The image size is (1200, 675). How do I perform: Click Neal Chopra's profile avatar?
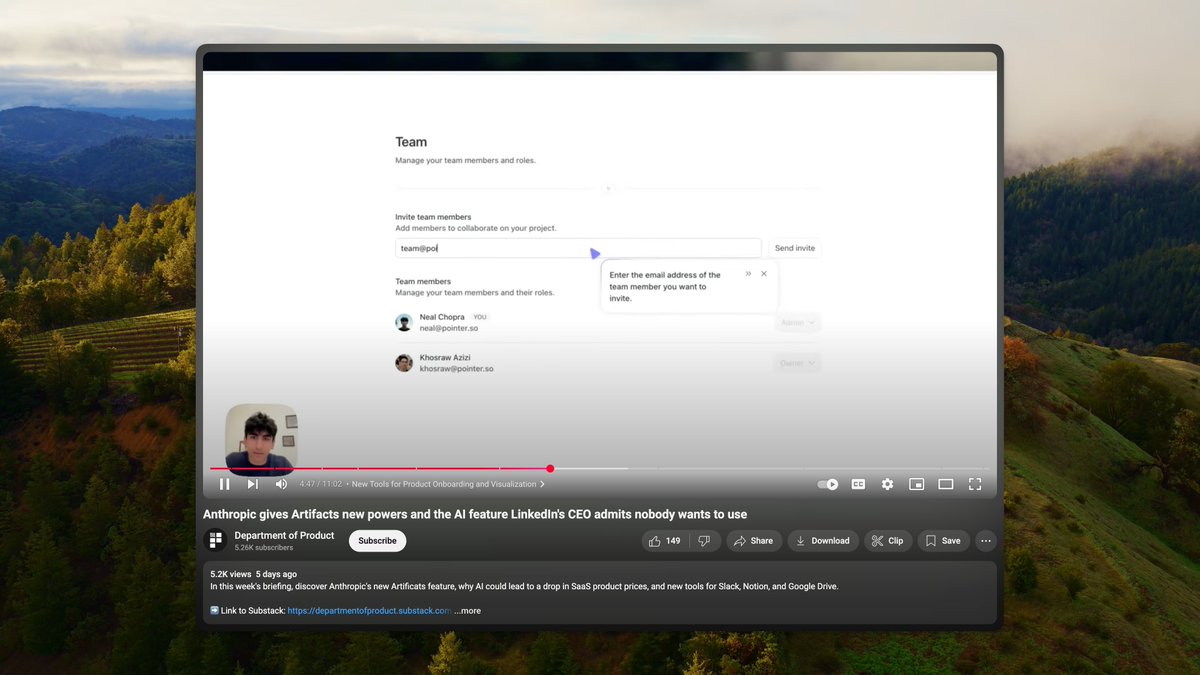(x=404, y=322)
